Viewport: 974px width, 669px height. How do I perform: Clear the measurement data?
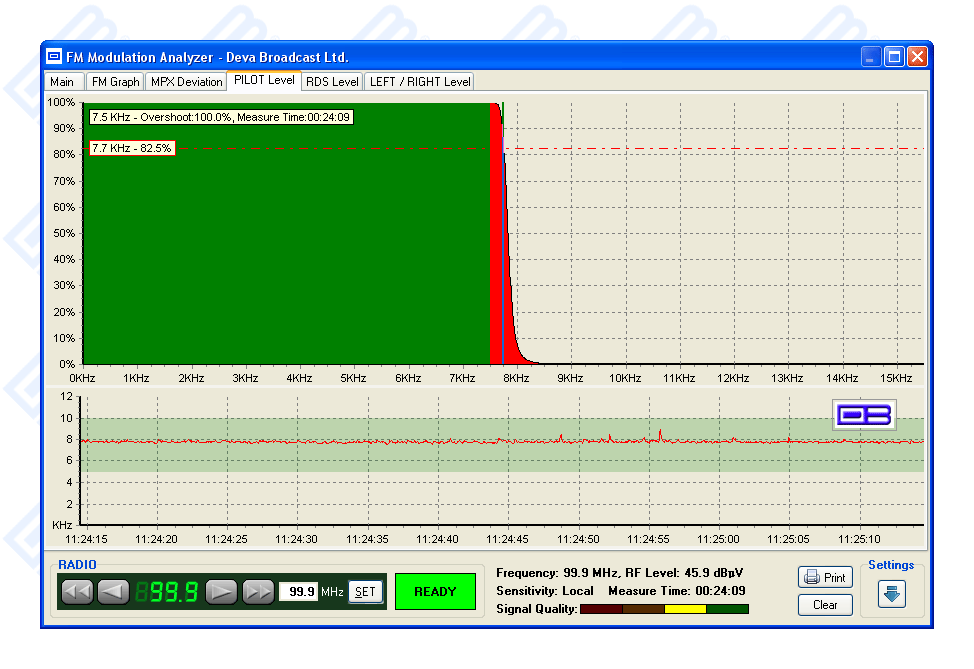[x=825, y=605]
